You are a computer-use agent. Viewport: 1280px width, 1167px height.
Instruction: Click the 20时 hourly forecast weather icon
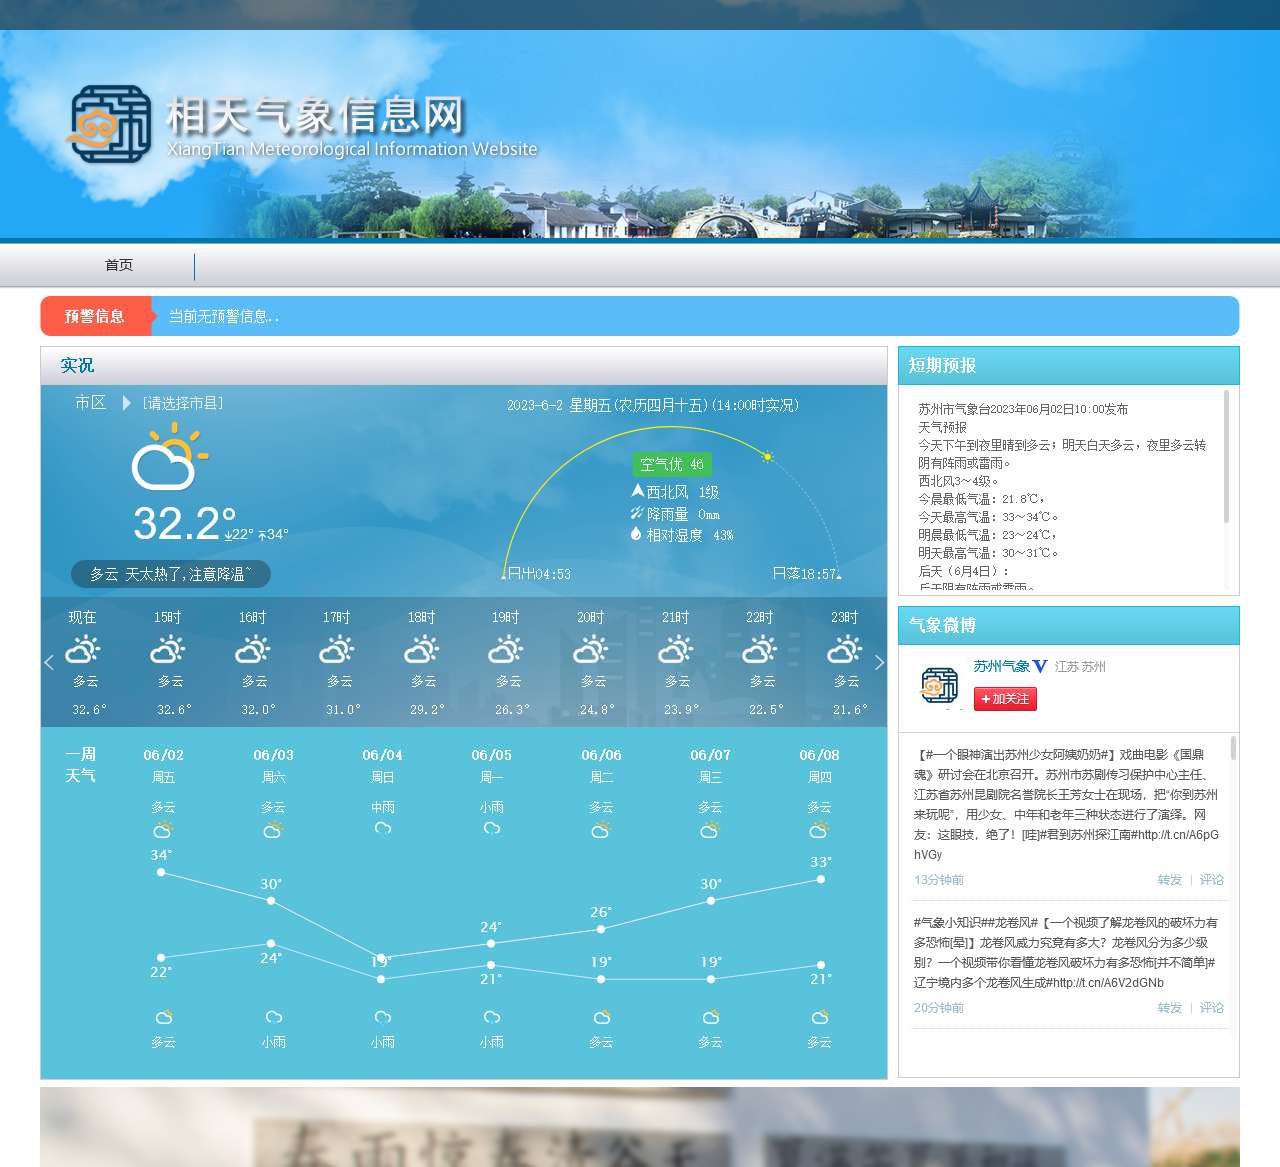[x=591, y=650]
